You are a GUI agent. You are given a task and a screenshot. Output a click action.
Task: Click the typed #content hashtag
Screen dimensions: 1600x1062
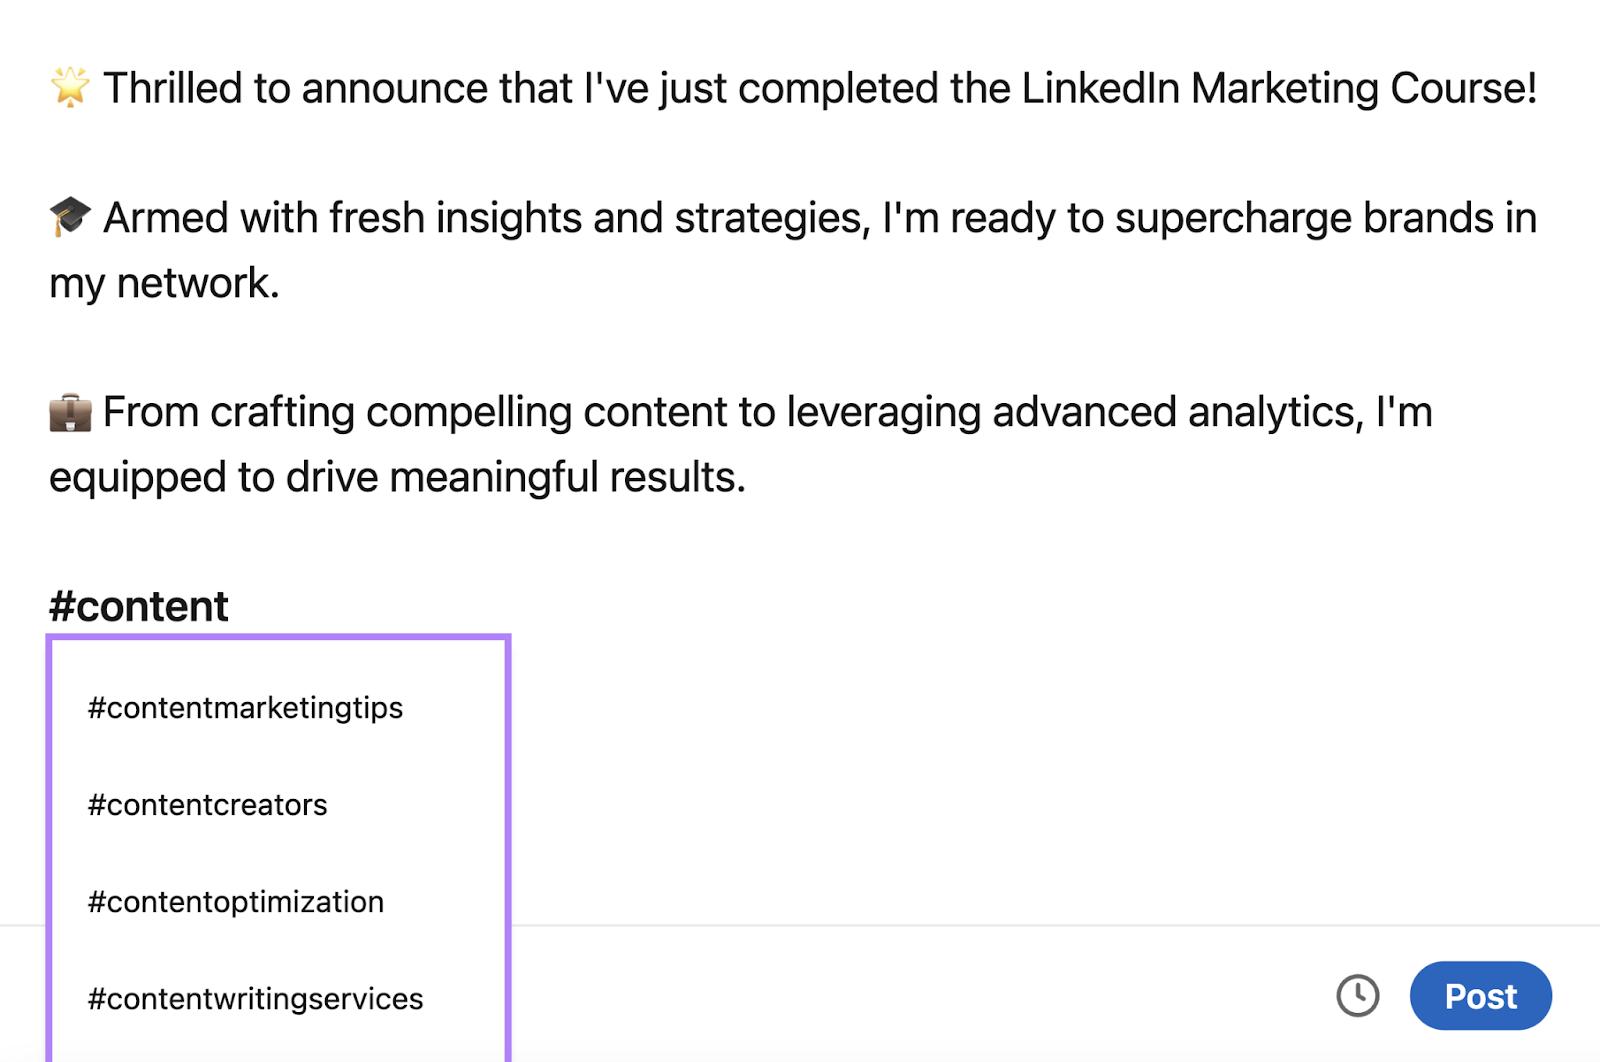(138, 605)
